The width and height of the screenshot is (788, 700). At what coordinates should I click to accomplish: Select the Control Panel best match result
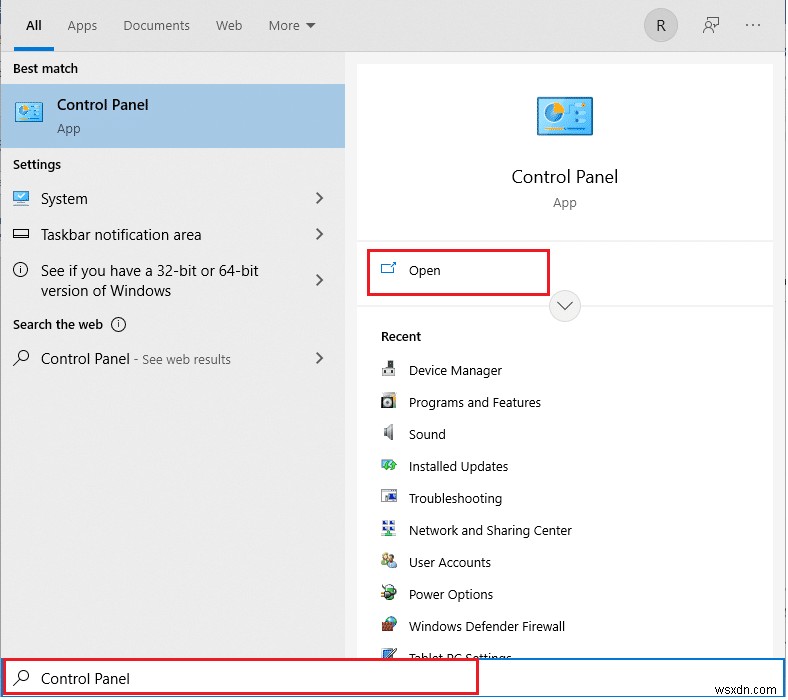pos(172,116)
